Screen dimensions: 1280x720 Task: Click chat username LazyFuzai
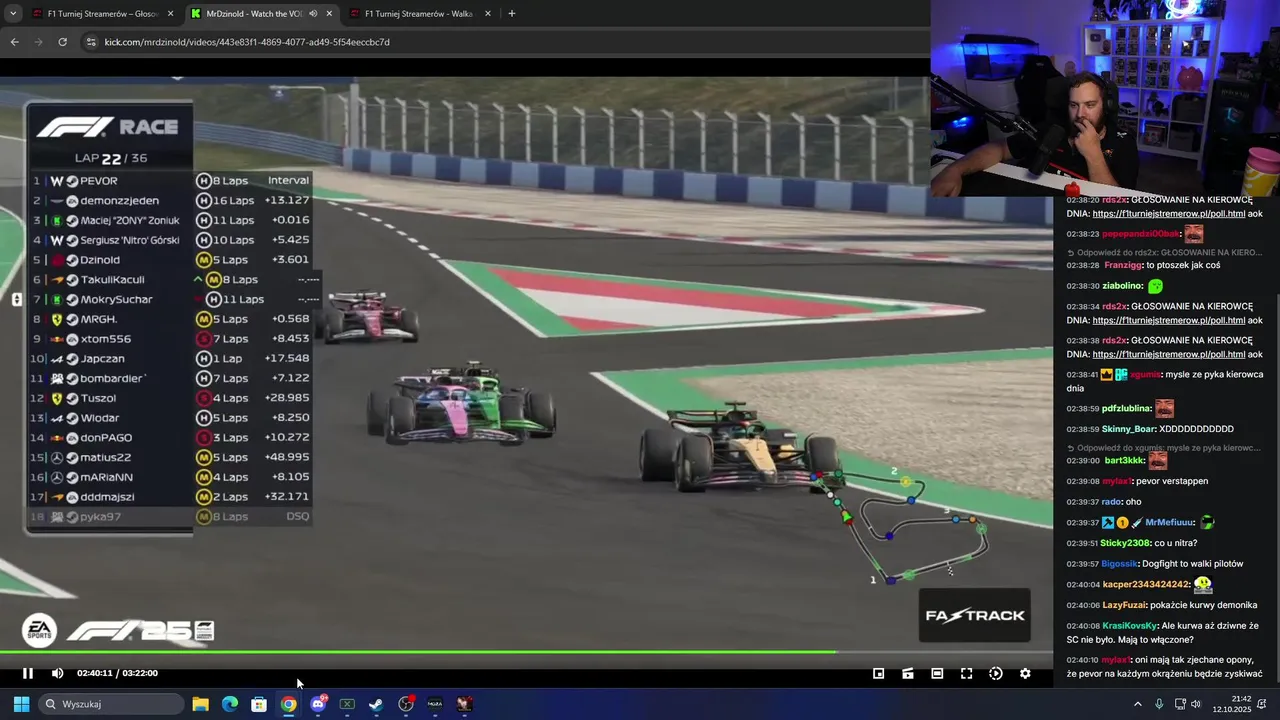click(x=1124, y=606)
